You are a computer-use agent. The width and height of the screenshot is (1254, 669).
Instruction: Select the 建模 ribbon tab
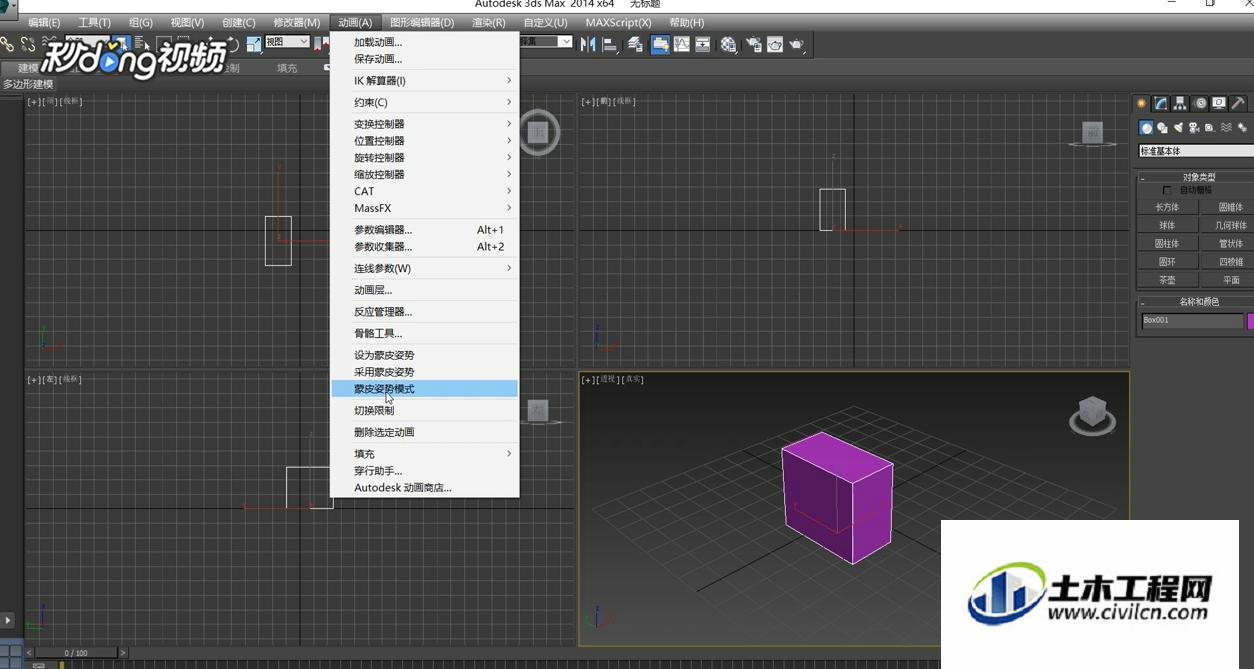28,68
